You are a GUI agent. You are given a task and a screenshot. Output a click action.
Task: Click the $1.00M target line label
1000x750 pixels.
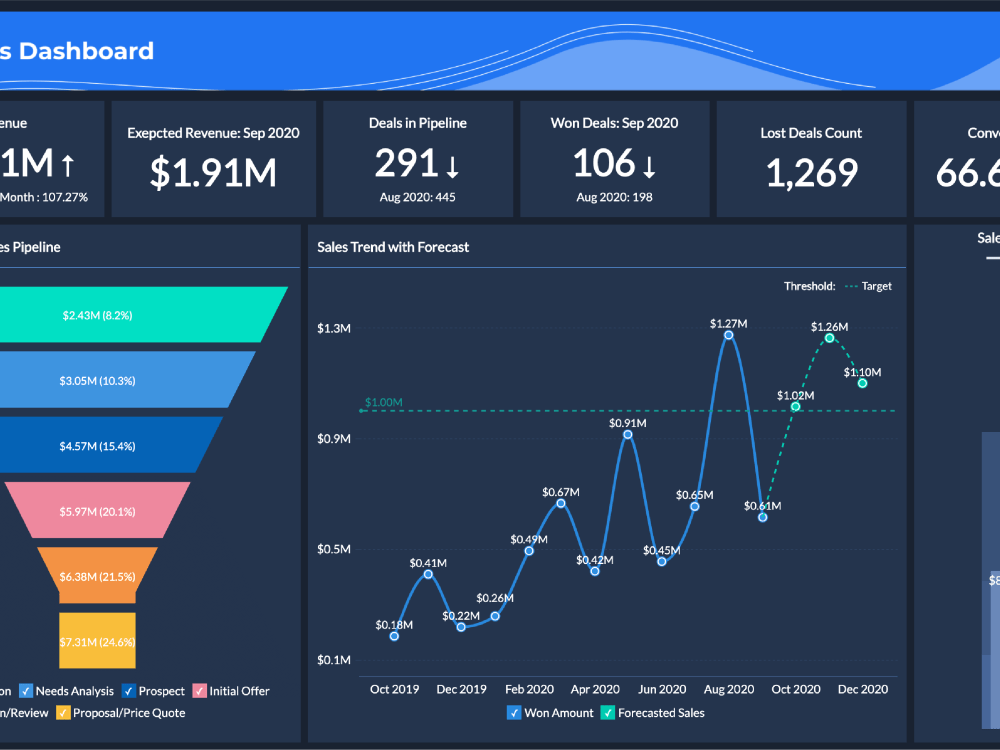coord(383,402)
